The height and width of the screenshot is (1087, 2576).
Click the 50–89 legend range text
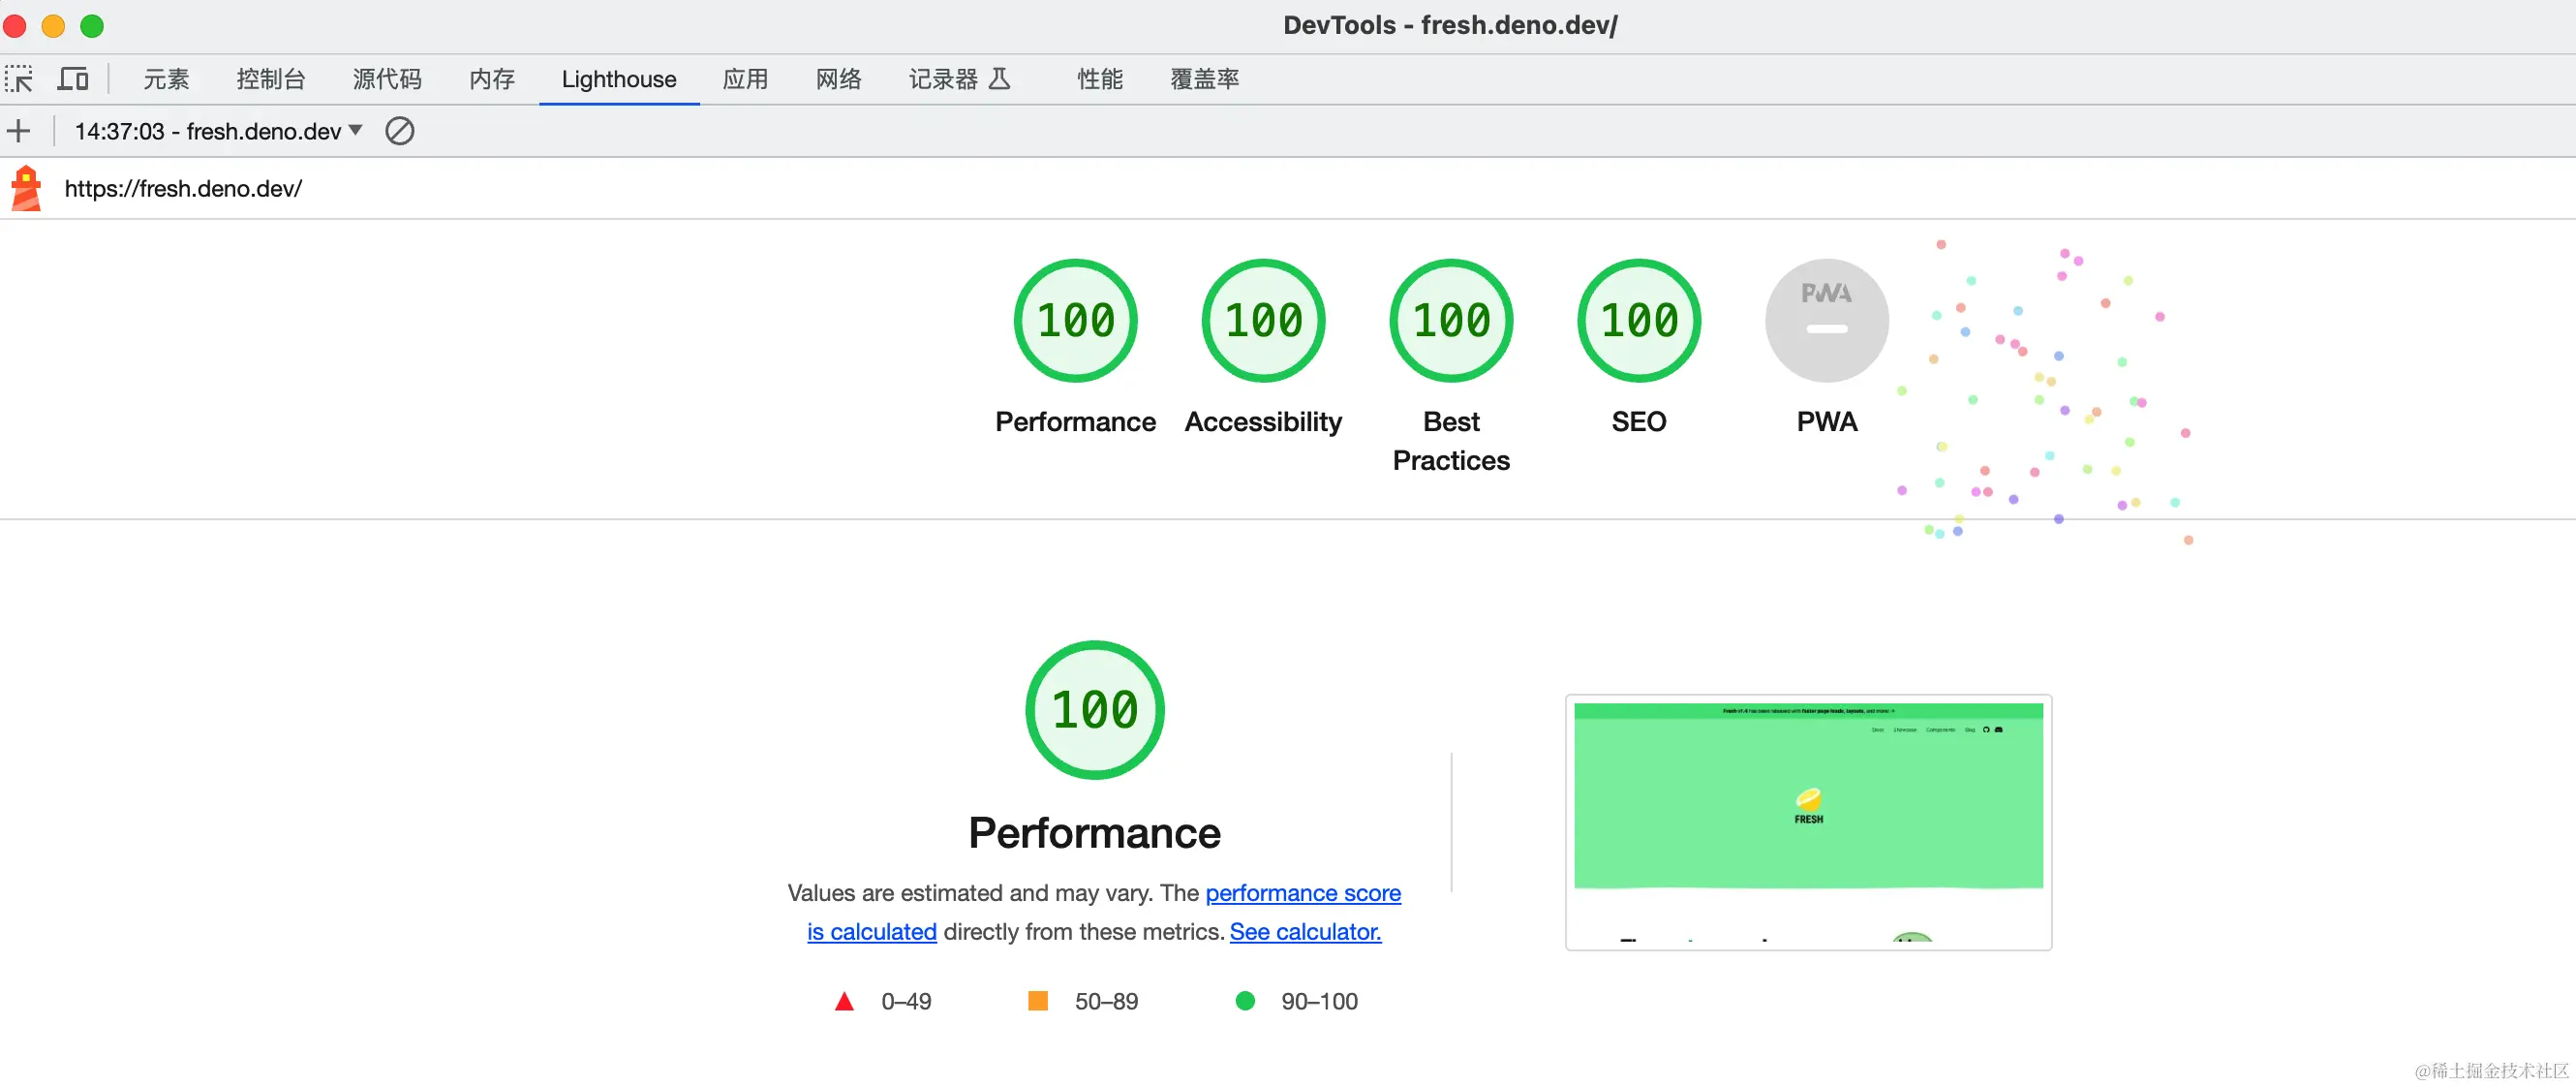(x=1106, y=1001)
